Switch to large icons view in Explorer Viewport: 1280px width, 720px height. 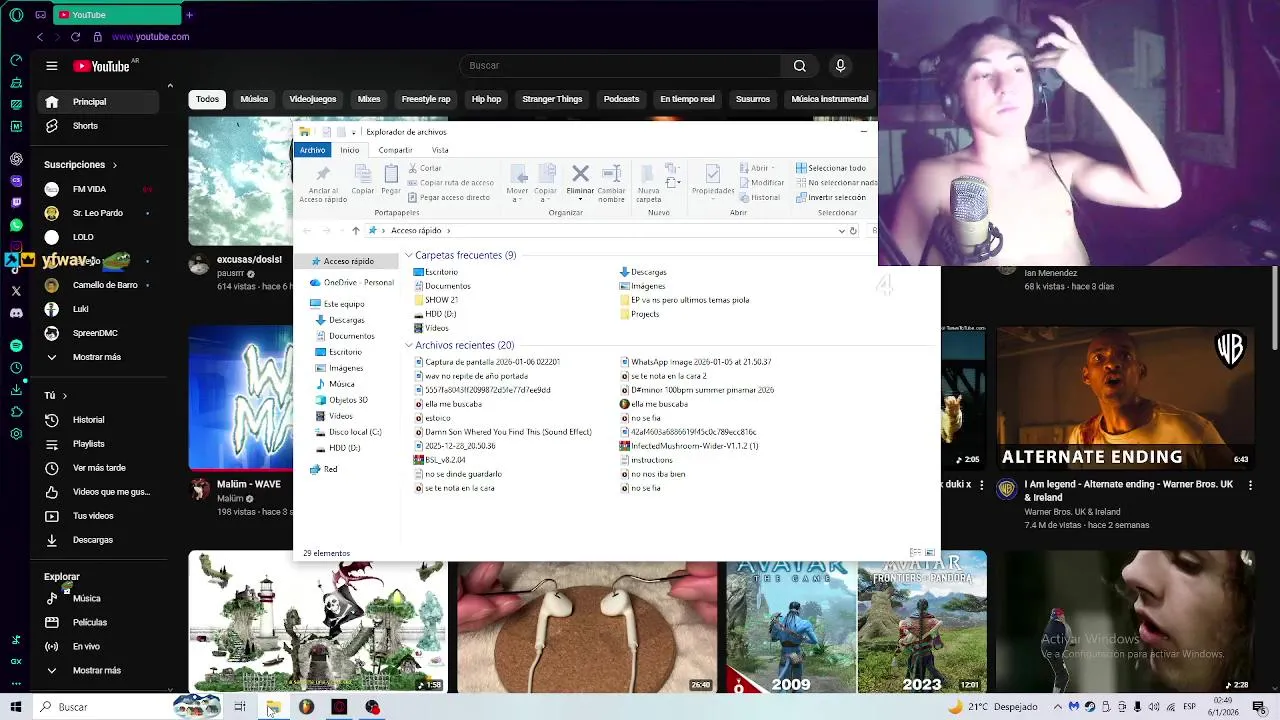point(930,553)
